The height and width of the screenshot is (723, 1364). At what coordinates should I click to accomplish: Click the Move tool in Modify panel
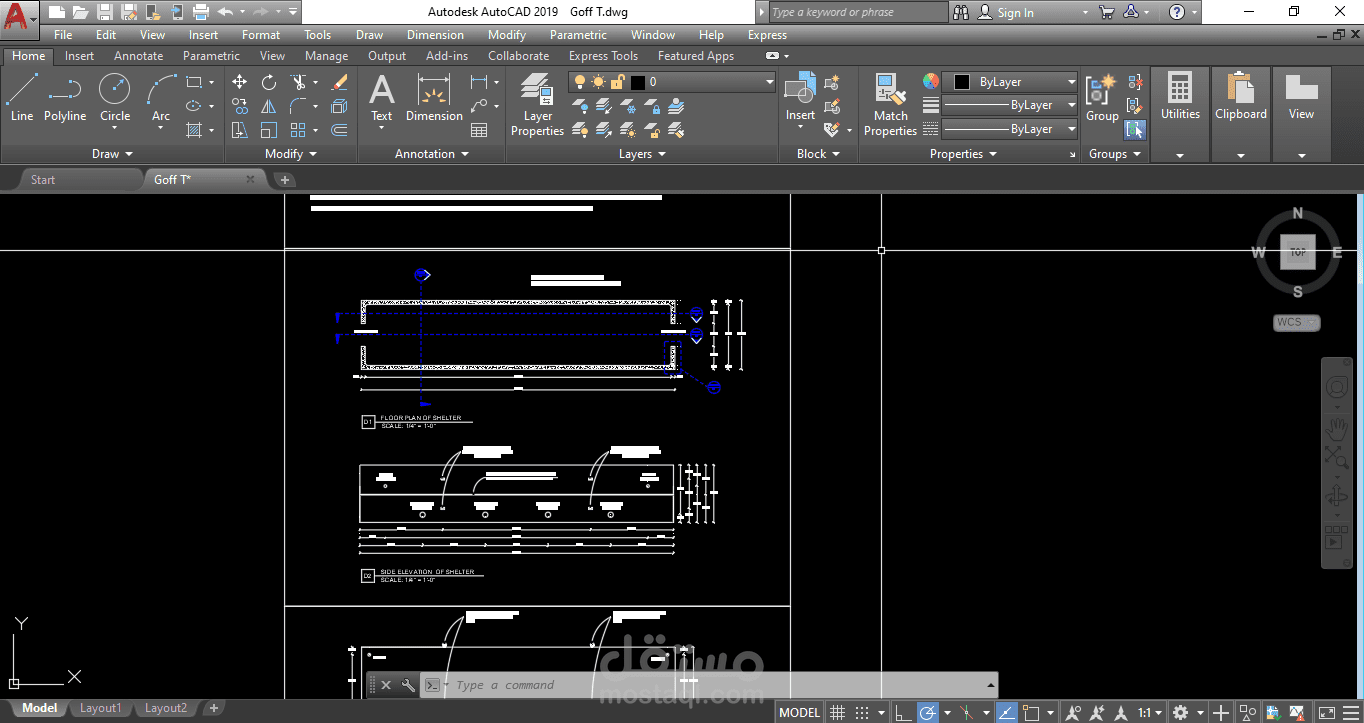240,82
